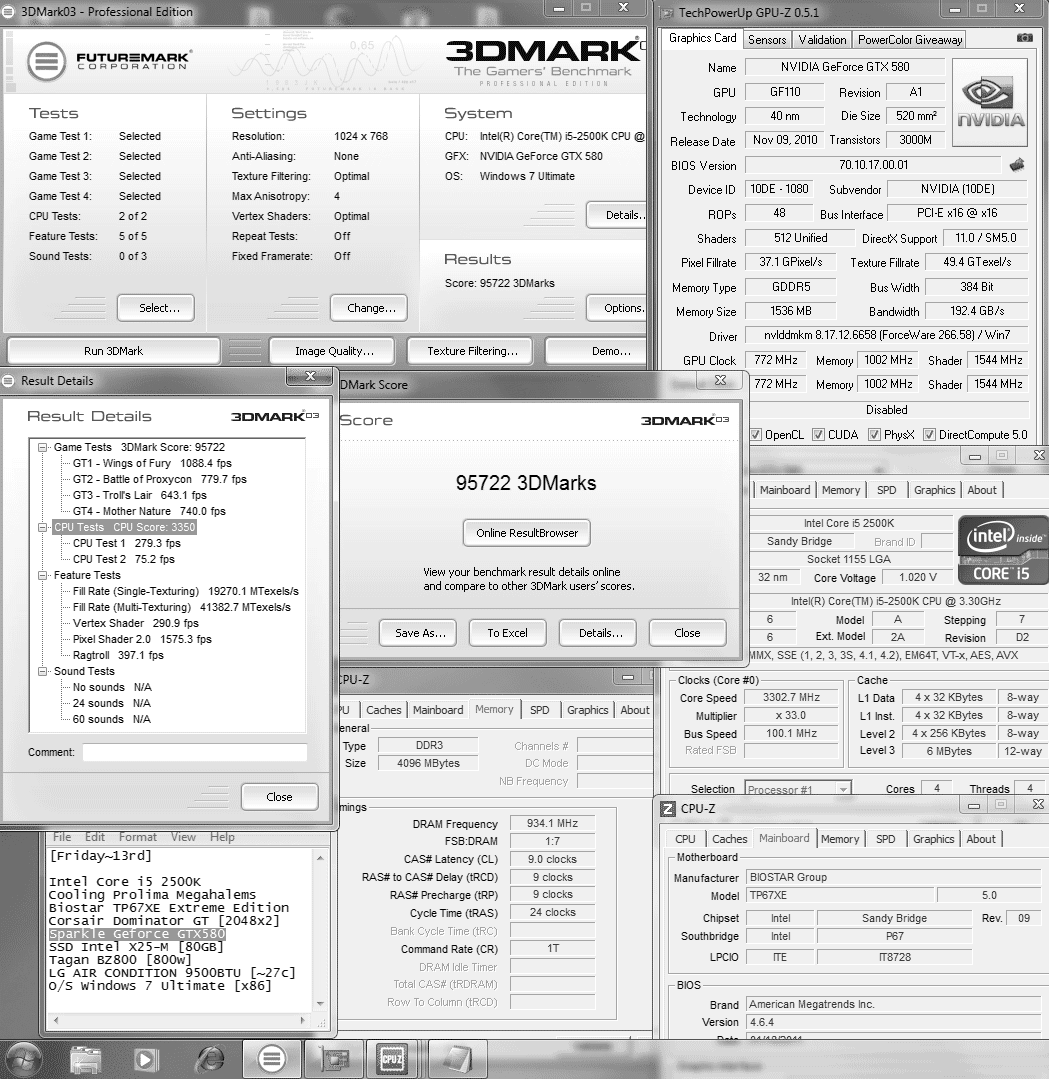
Task: Click the GPU name field NVIDIA GeForce GTX 580
Action: [845, 67]
